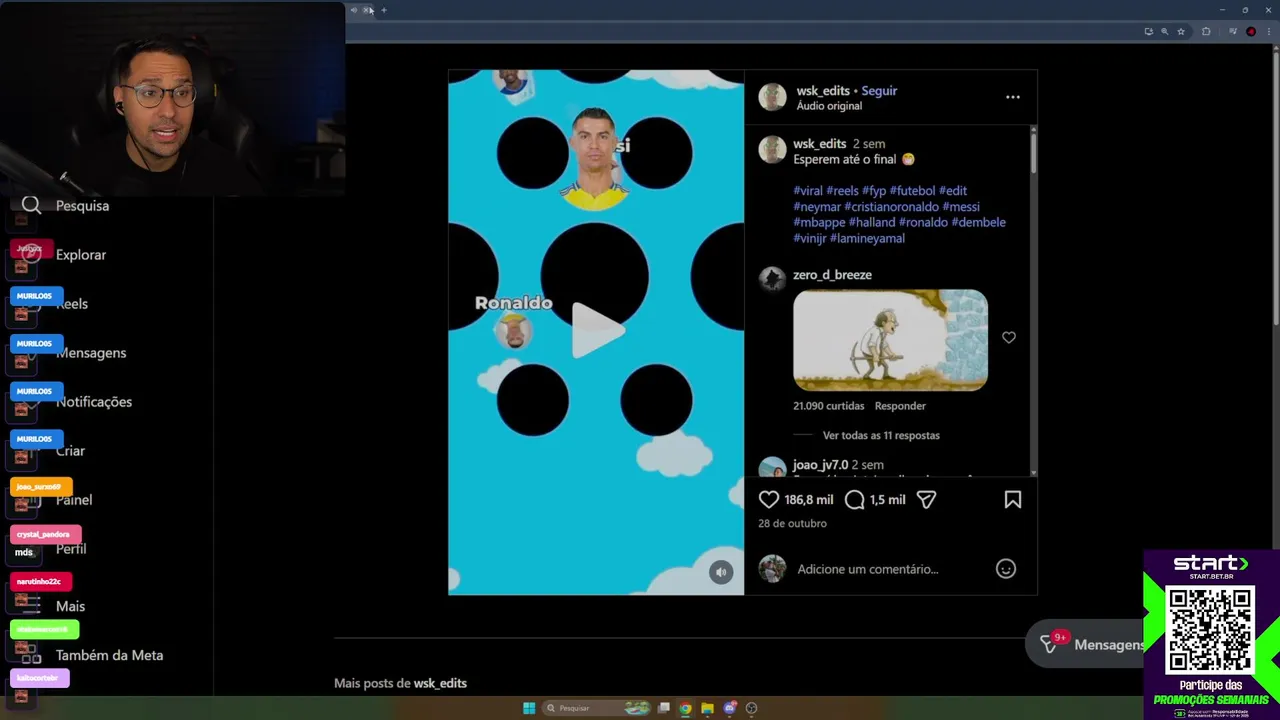Click the #halland hashtag
1280x720 pixels.
click(871, 222)
